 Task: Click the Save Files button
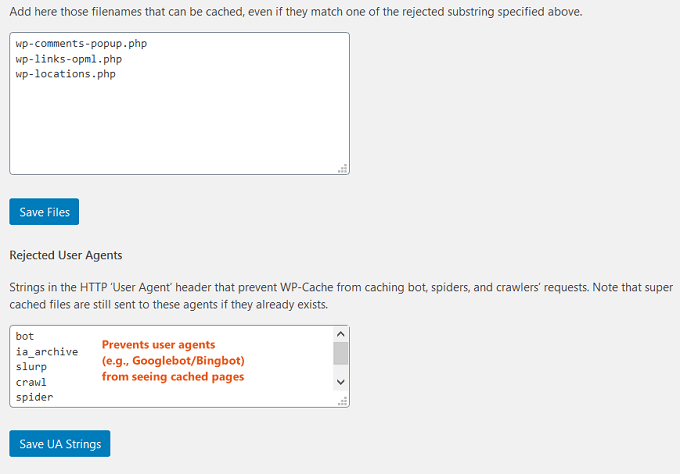[x=44, y=212]
